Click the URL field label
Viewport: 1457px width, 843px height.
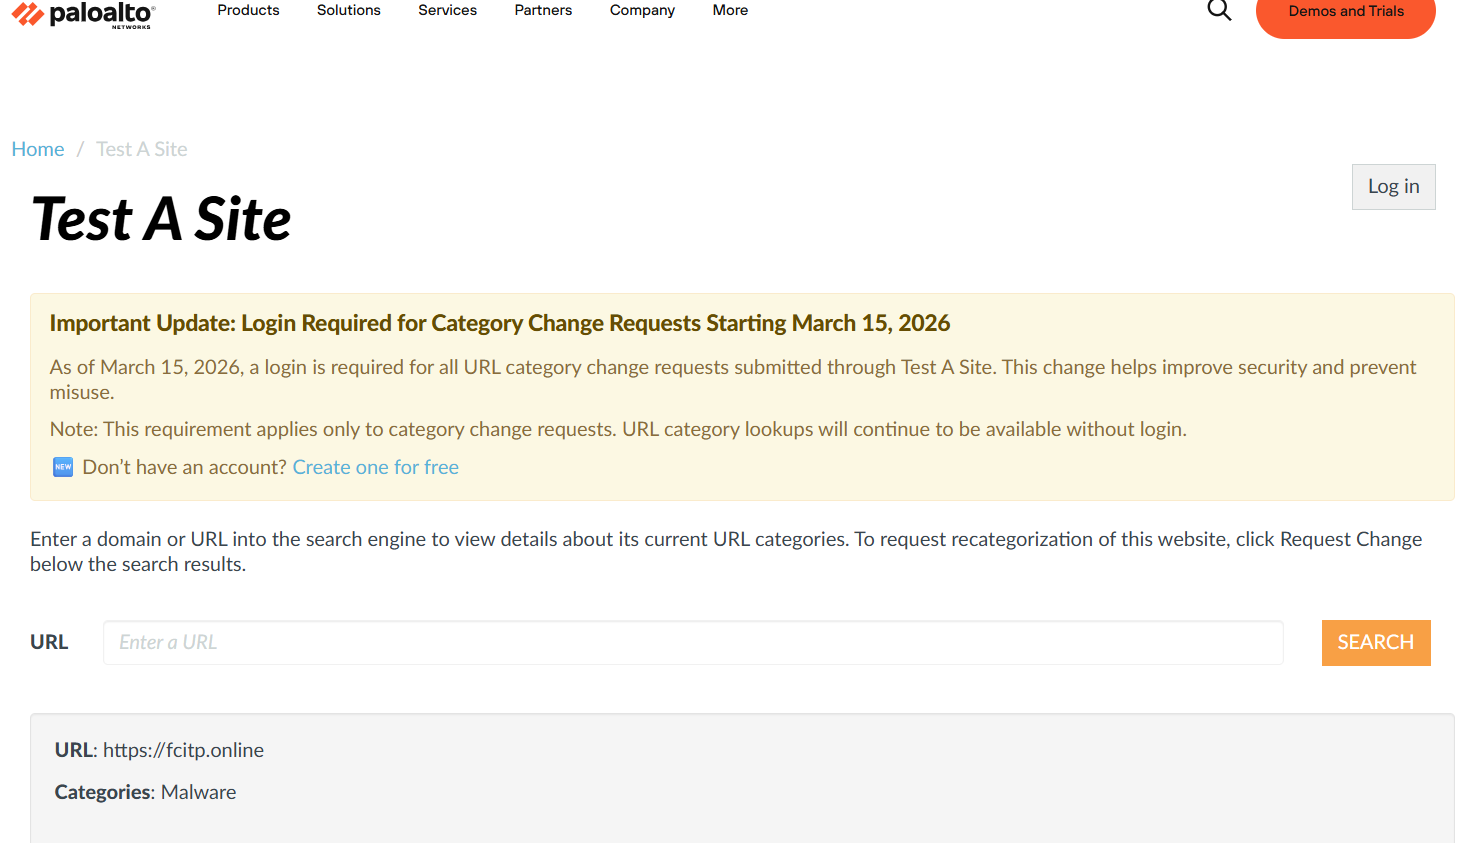49,642
